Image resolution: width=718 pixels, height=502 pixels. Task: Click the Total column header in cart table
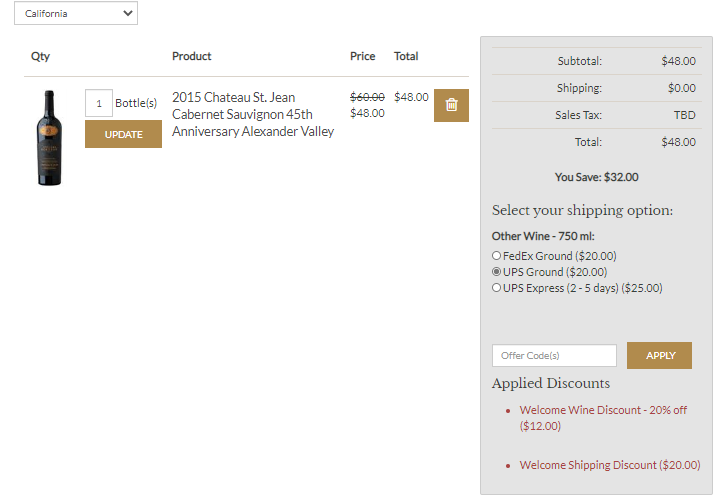pos(406,56)
